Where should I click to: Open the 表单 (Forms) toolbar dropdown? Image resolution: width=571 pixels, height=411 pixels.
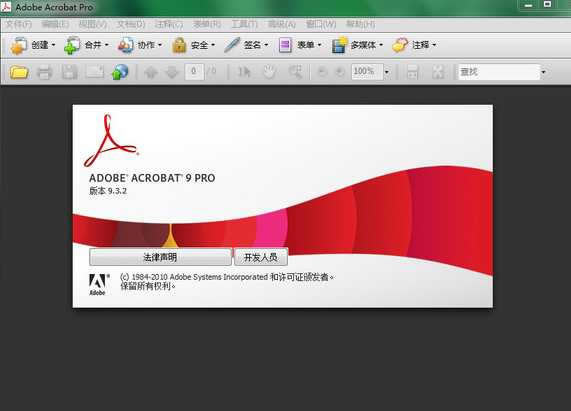tap(300, 45)
